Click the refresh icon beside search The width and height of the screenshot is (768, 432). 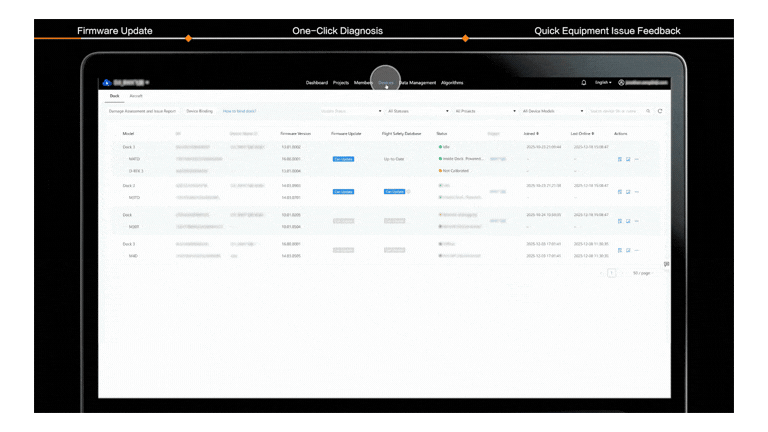pos(660,111)
